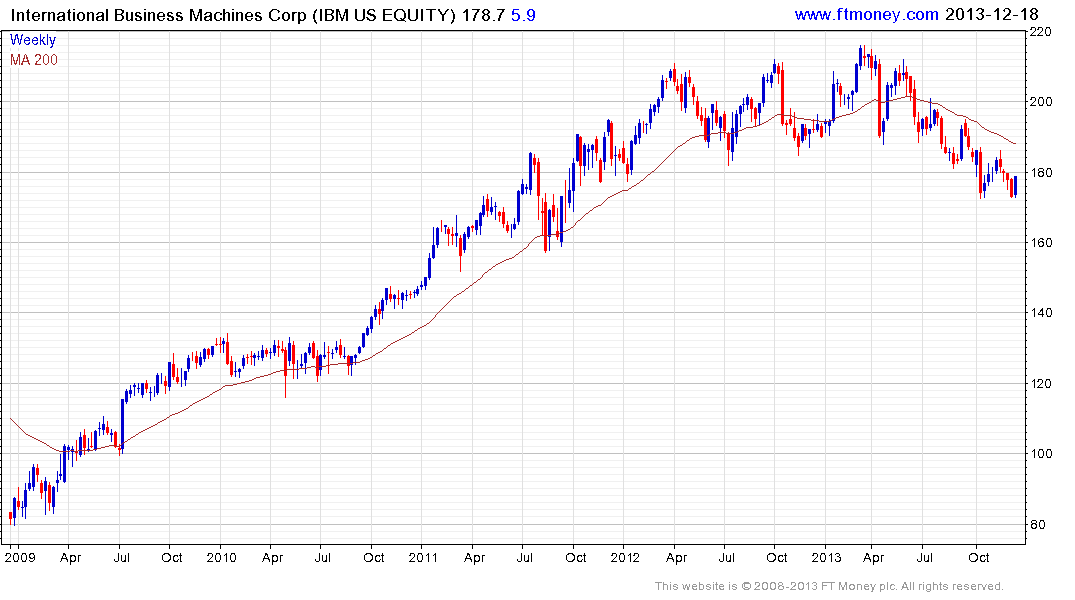Click the 160 price axis label
Screen dimensions: 1075x600
pos(1041,243)
